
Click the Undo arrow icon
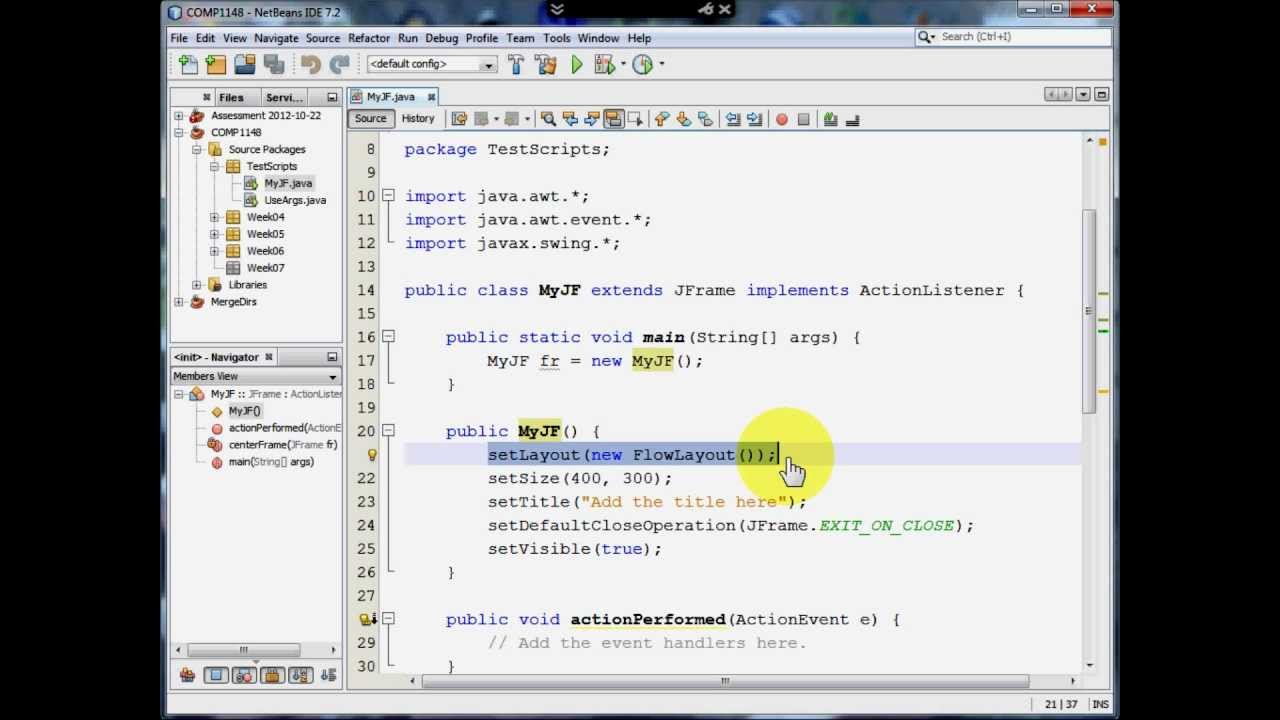pyautogui.click(x=311, y=64)
